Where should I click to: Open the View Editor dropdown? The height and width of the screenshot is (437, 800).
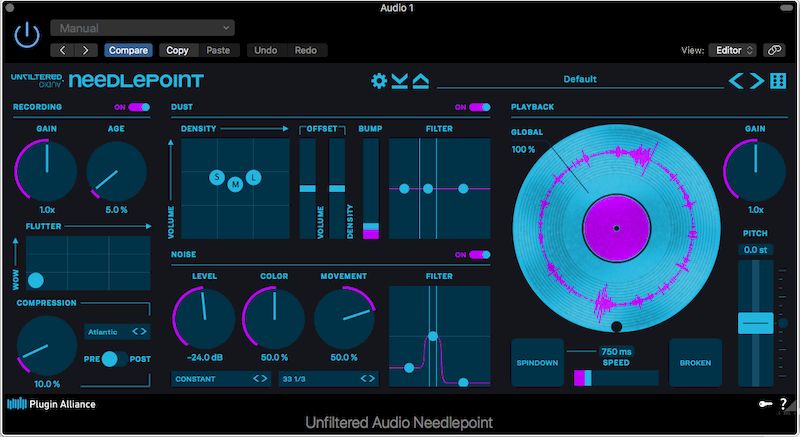click(732, 50)
